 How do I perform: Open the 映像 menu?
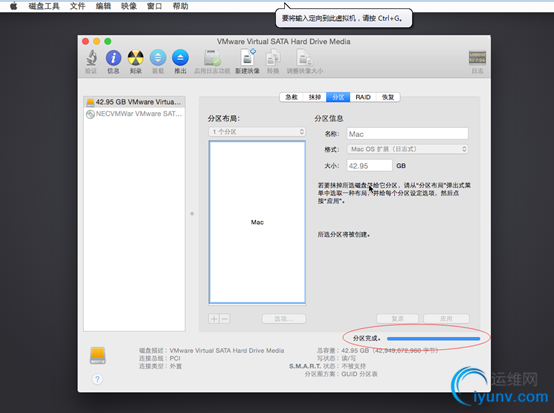click(129, 6)
